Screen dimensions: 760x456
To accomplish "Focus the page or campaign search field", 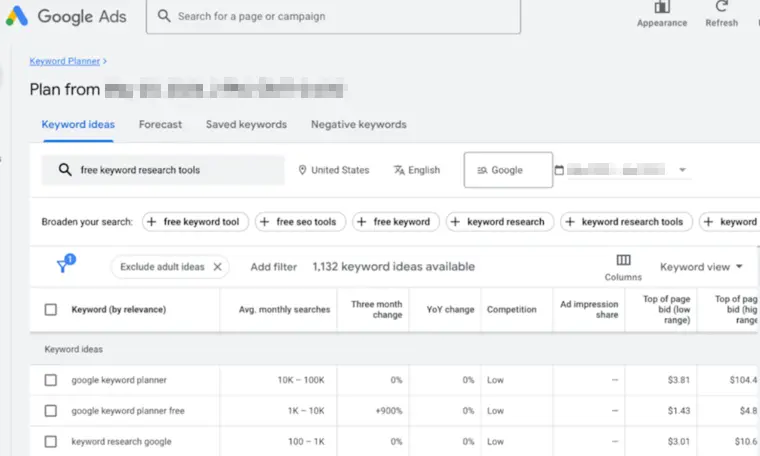I will coord(333,16).
